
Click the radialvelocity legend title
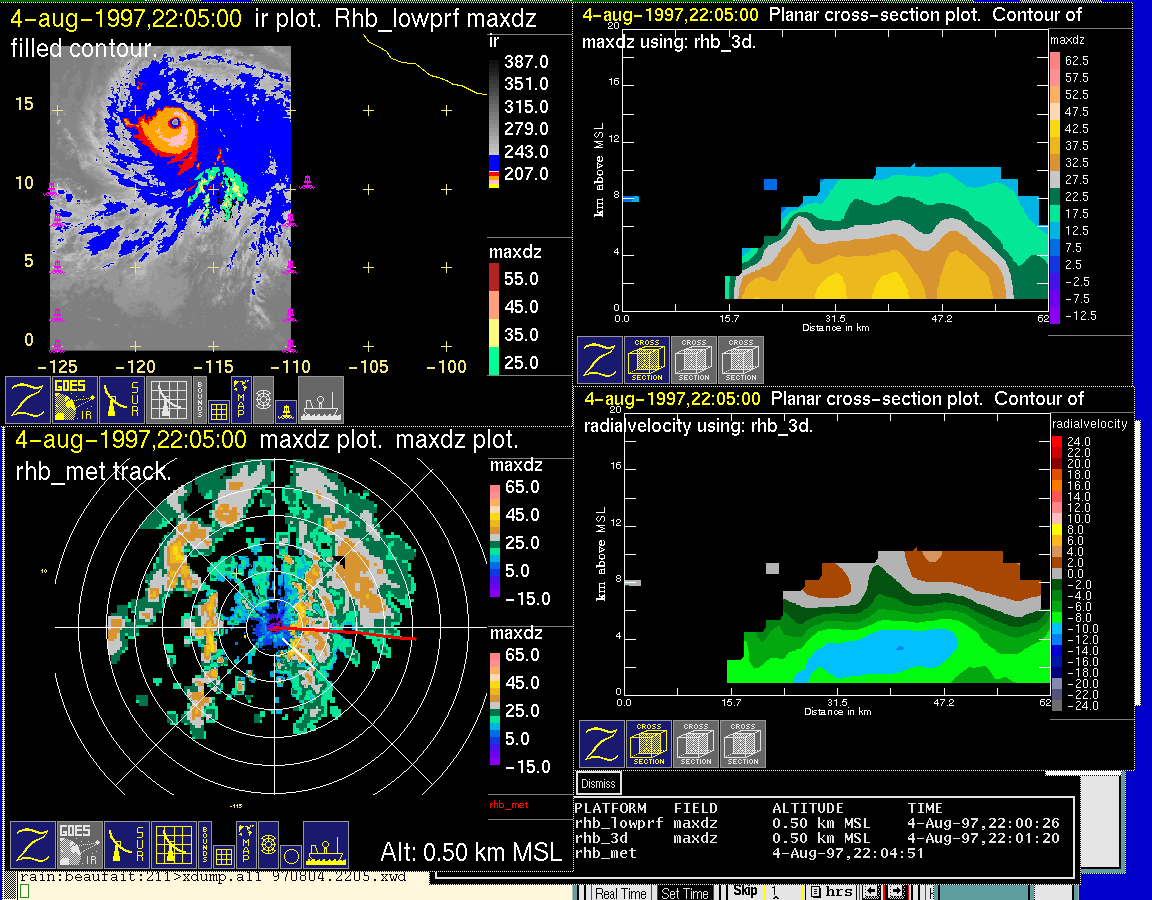click(x=1090, y=424)
